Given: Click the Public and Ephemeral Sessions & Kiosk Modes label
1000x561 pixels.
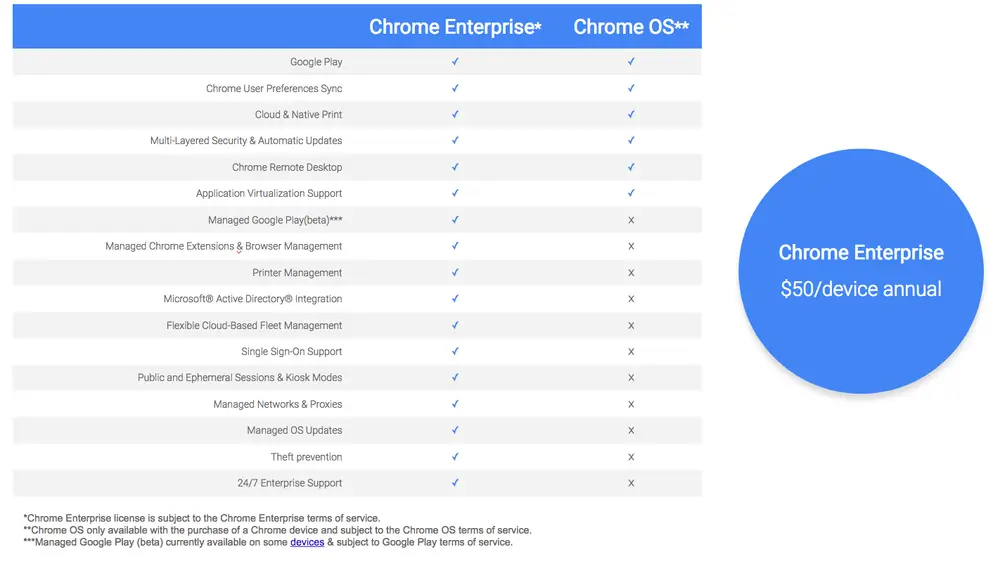Looking at the screenshot, I should [240, 378].
